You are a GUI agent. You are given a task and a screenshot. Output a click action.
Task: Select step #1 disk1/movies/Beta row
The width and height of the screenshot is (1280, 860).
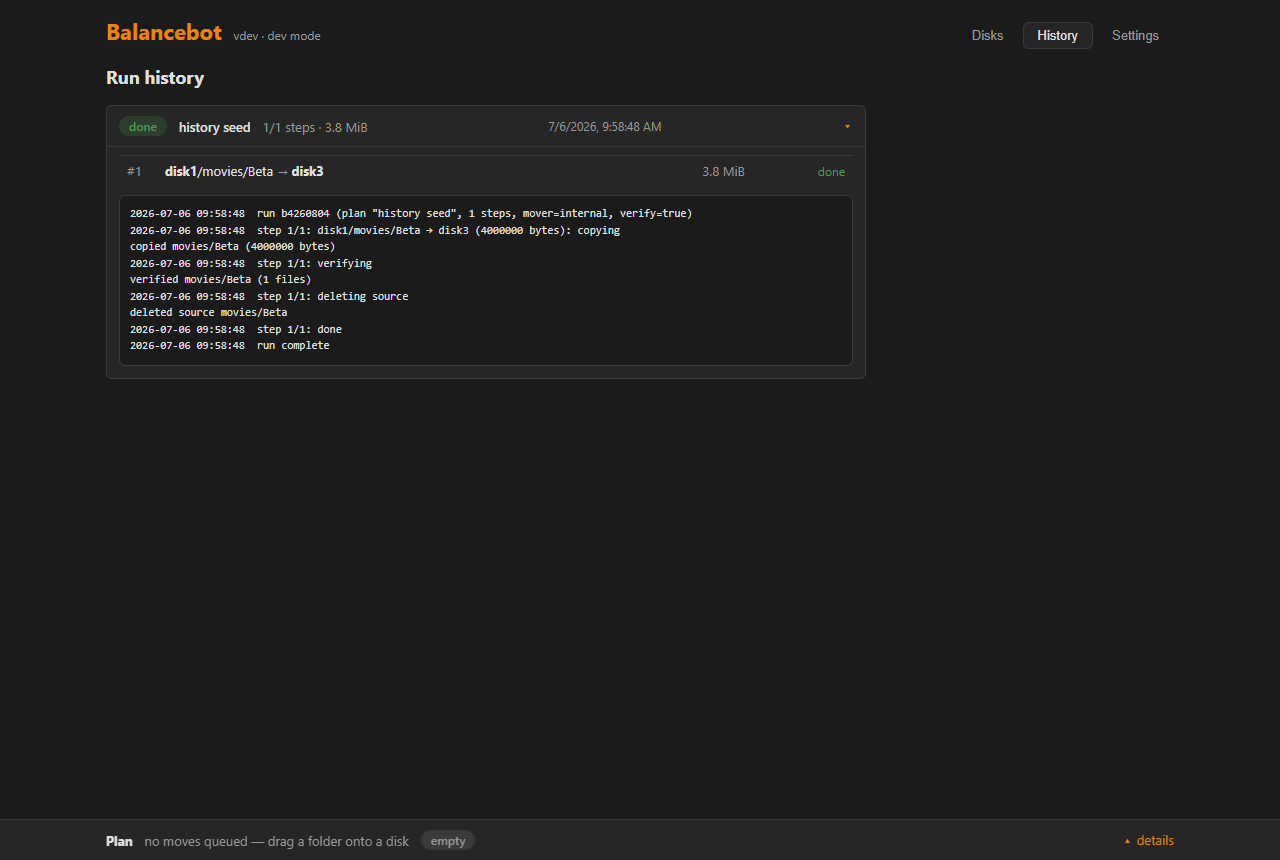click(x=486, y=172)
